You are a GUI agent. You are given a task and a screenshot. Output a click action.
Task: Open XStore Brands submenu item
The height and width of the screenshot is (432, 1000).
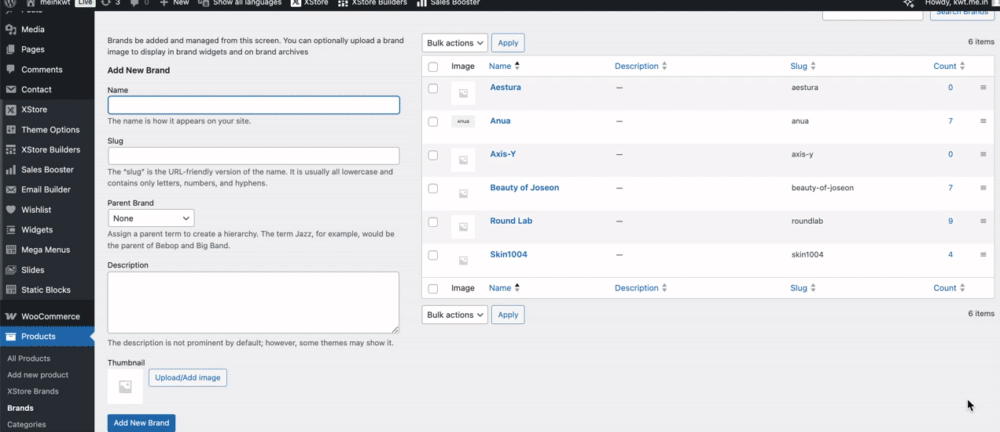tap(33, 391)
